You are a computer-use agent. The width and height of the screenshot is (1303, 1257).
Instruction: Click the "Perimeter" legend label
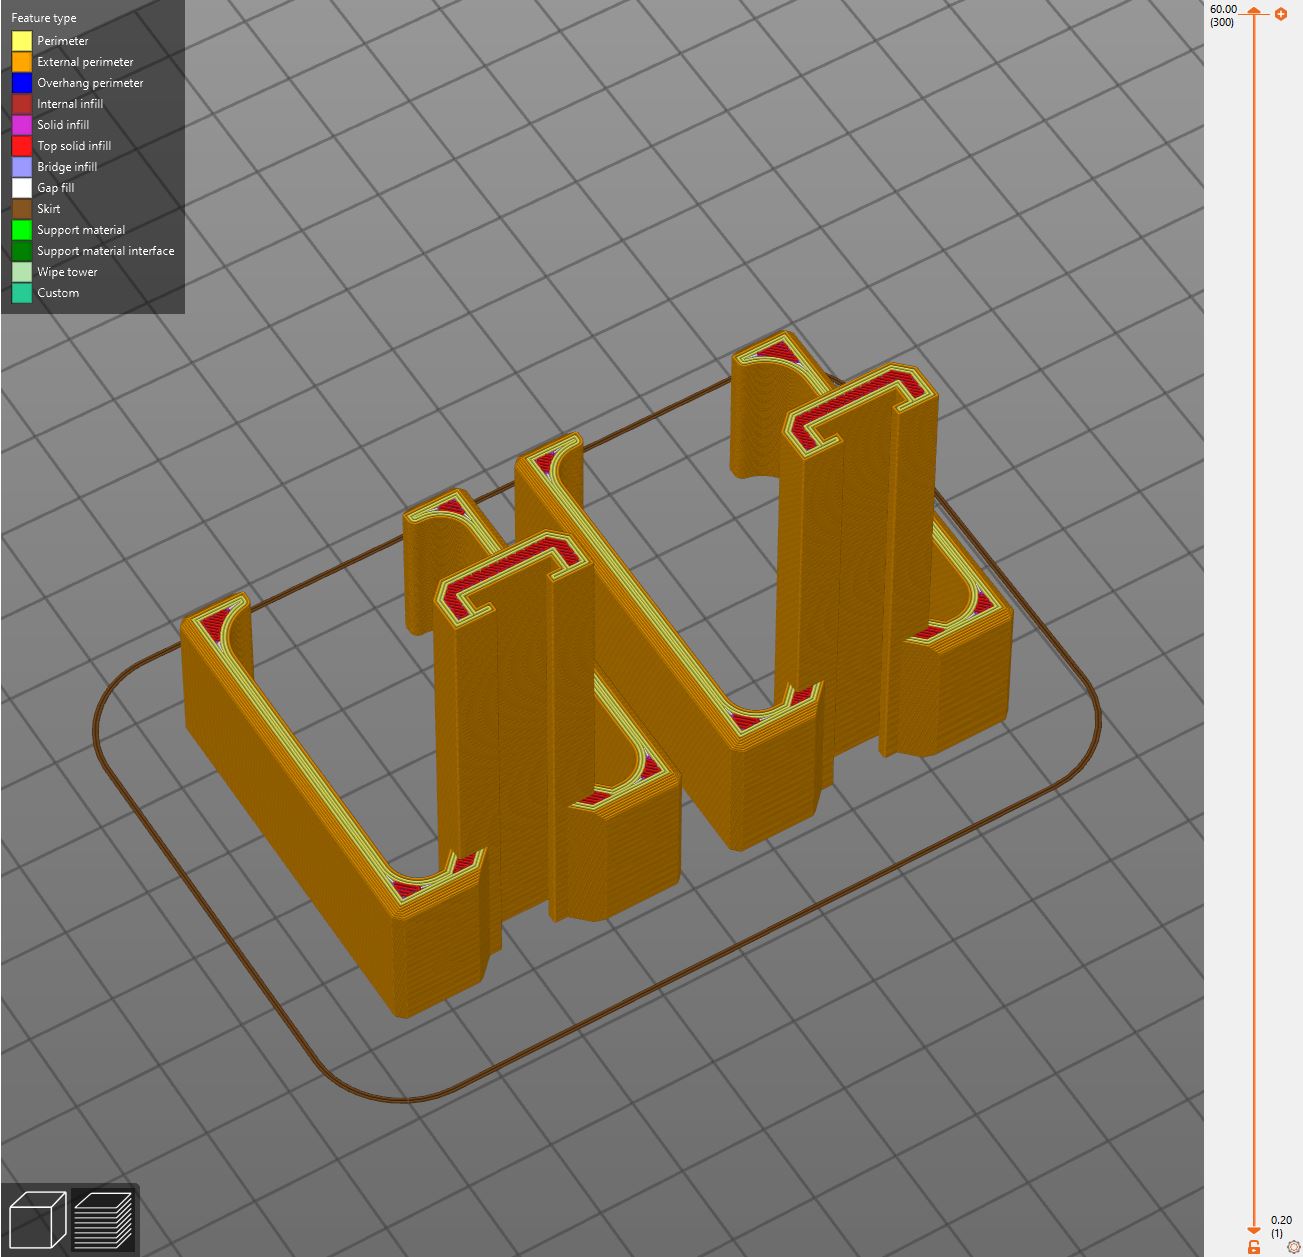[x=63, y=41]
